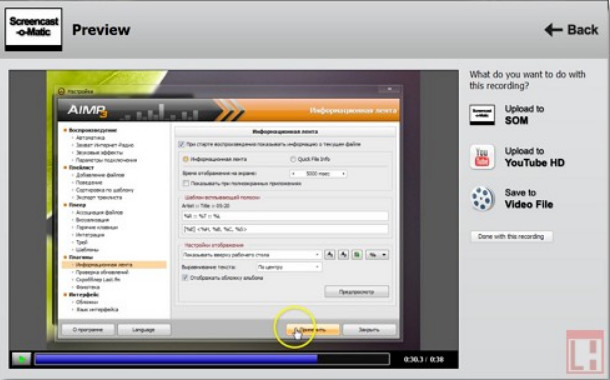
Task: Toggle the fullscreen applications checkbox
Action: coord(186,183)
